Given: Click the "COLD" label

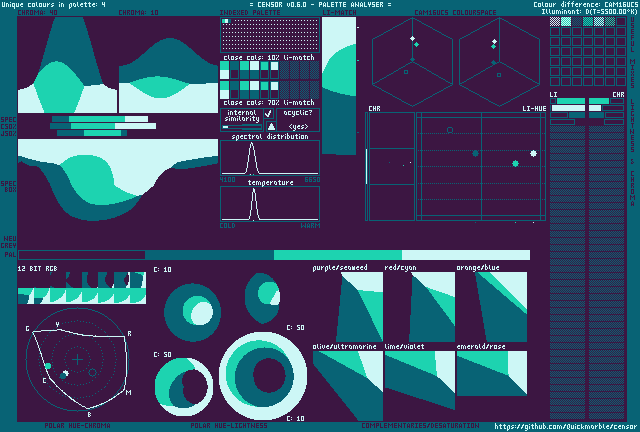Looking at the screenshot, I should [227, 225].
